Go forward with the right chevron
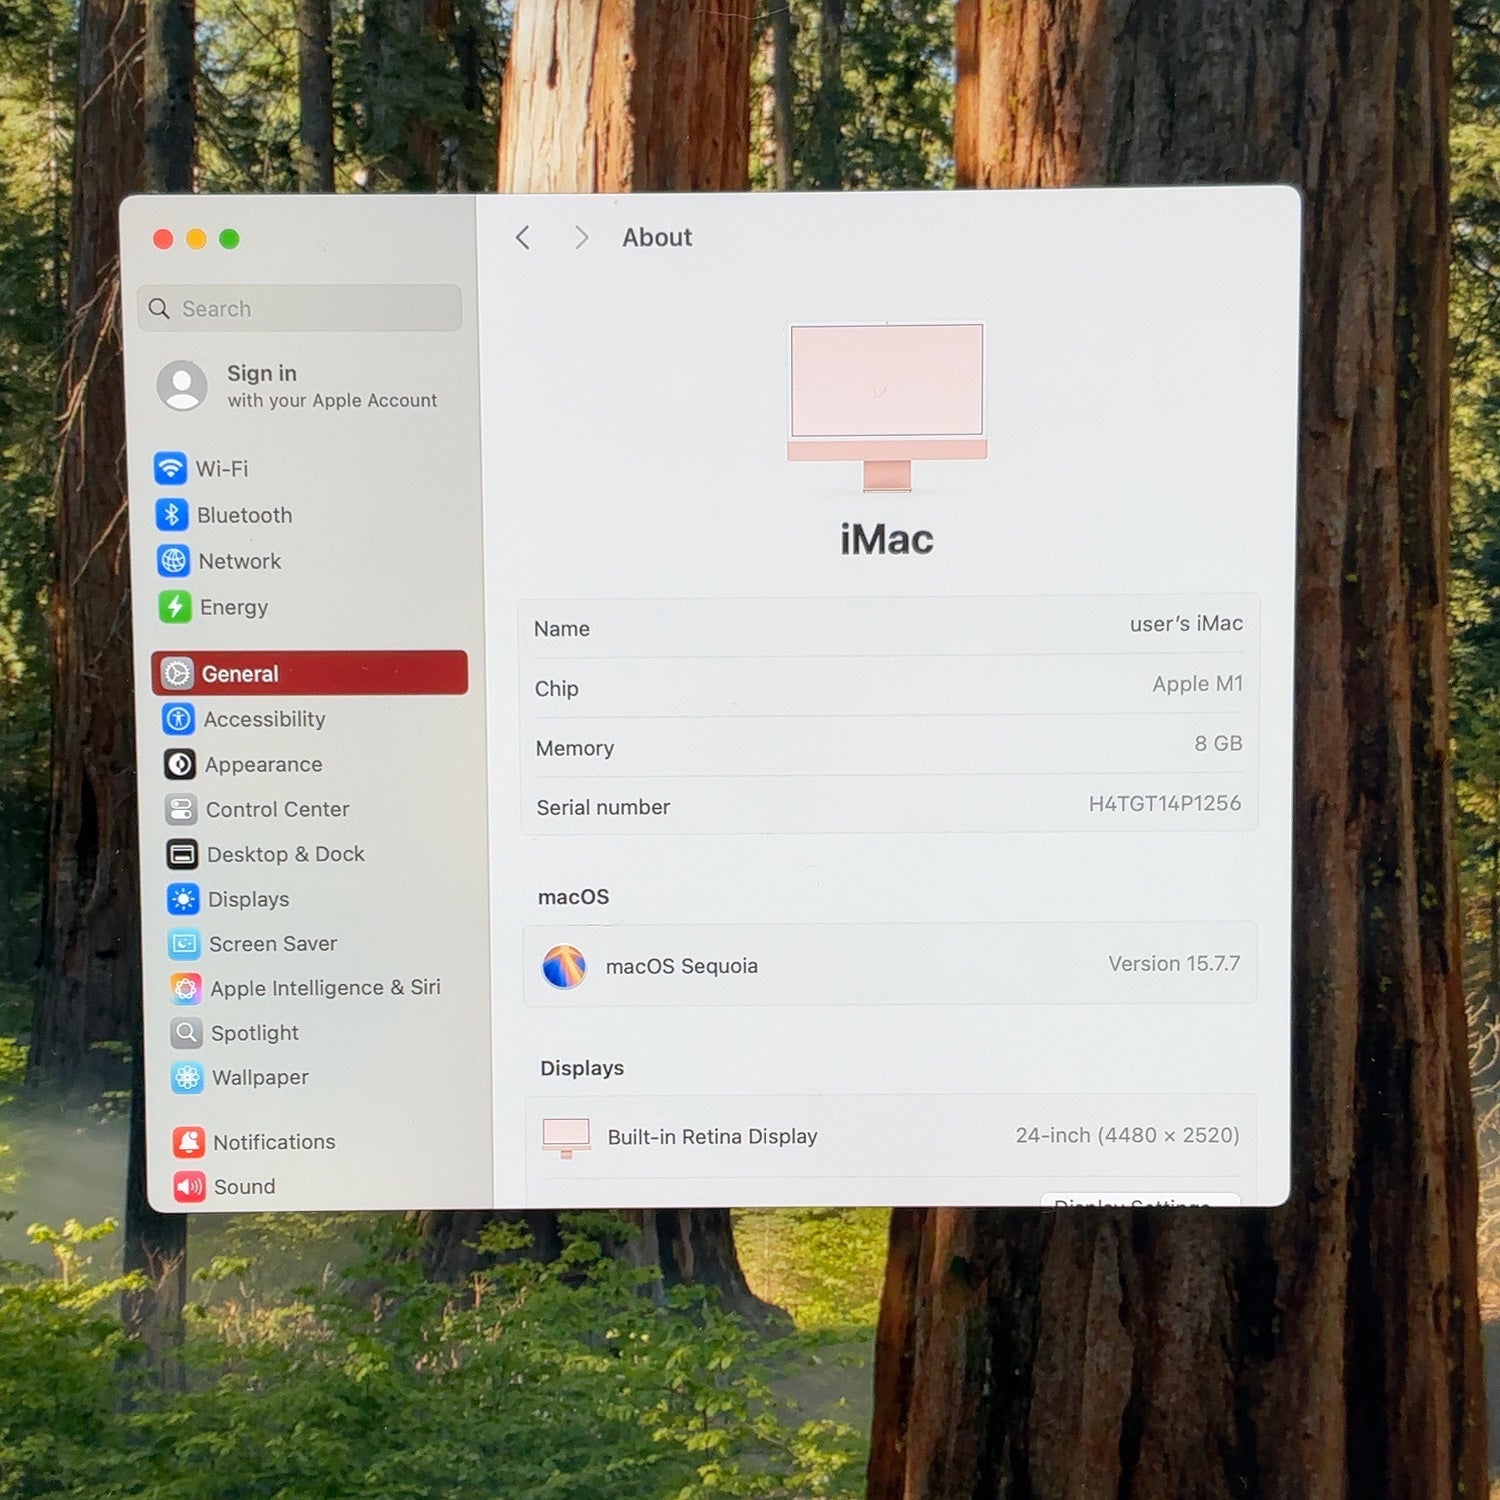Image resolution: width=1500 pixels, height=1500 pixels. click(x=581, y=237)
